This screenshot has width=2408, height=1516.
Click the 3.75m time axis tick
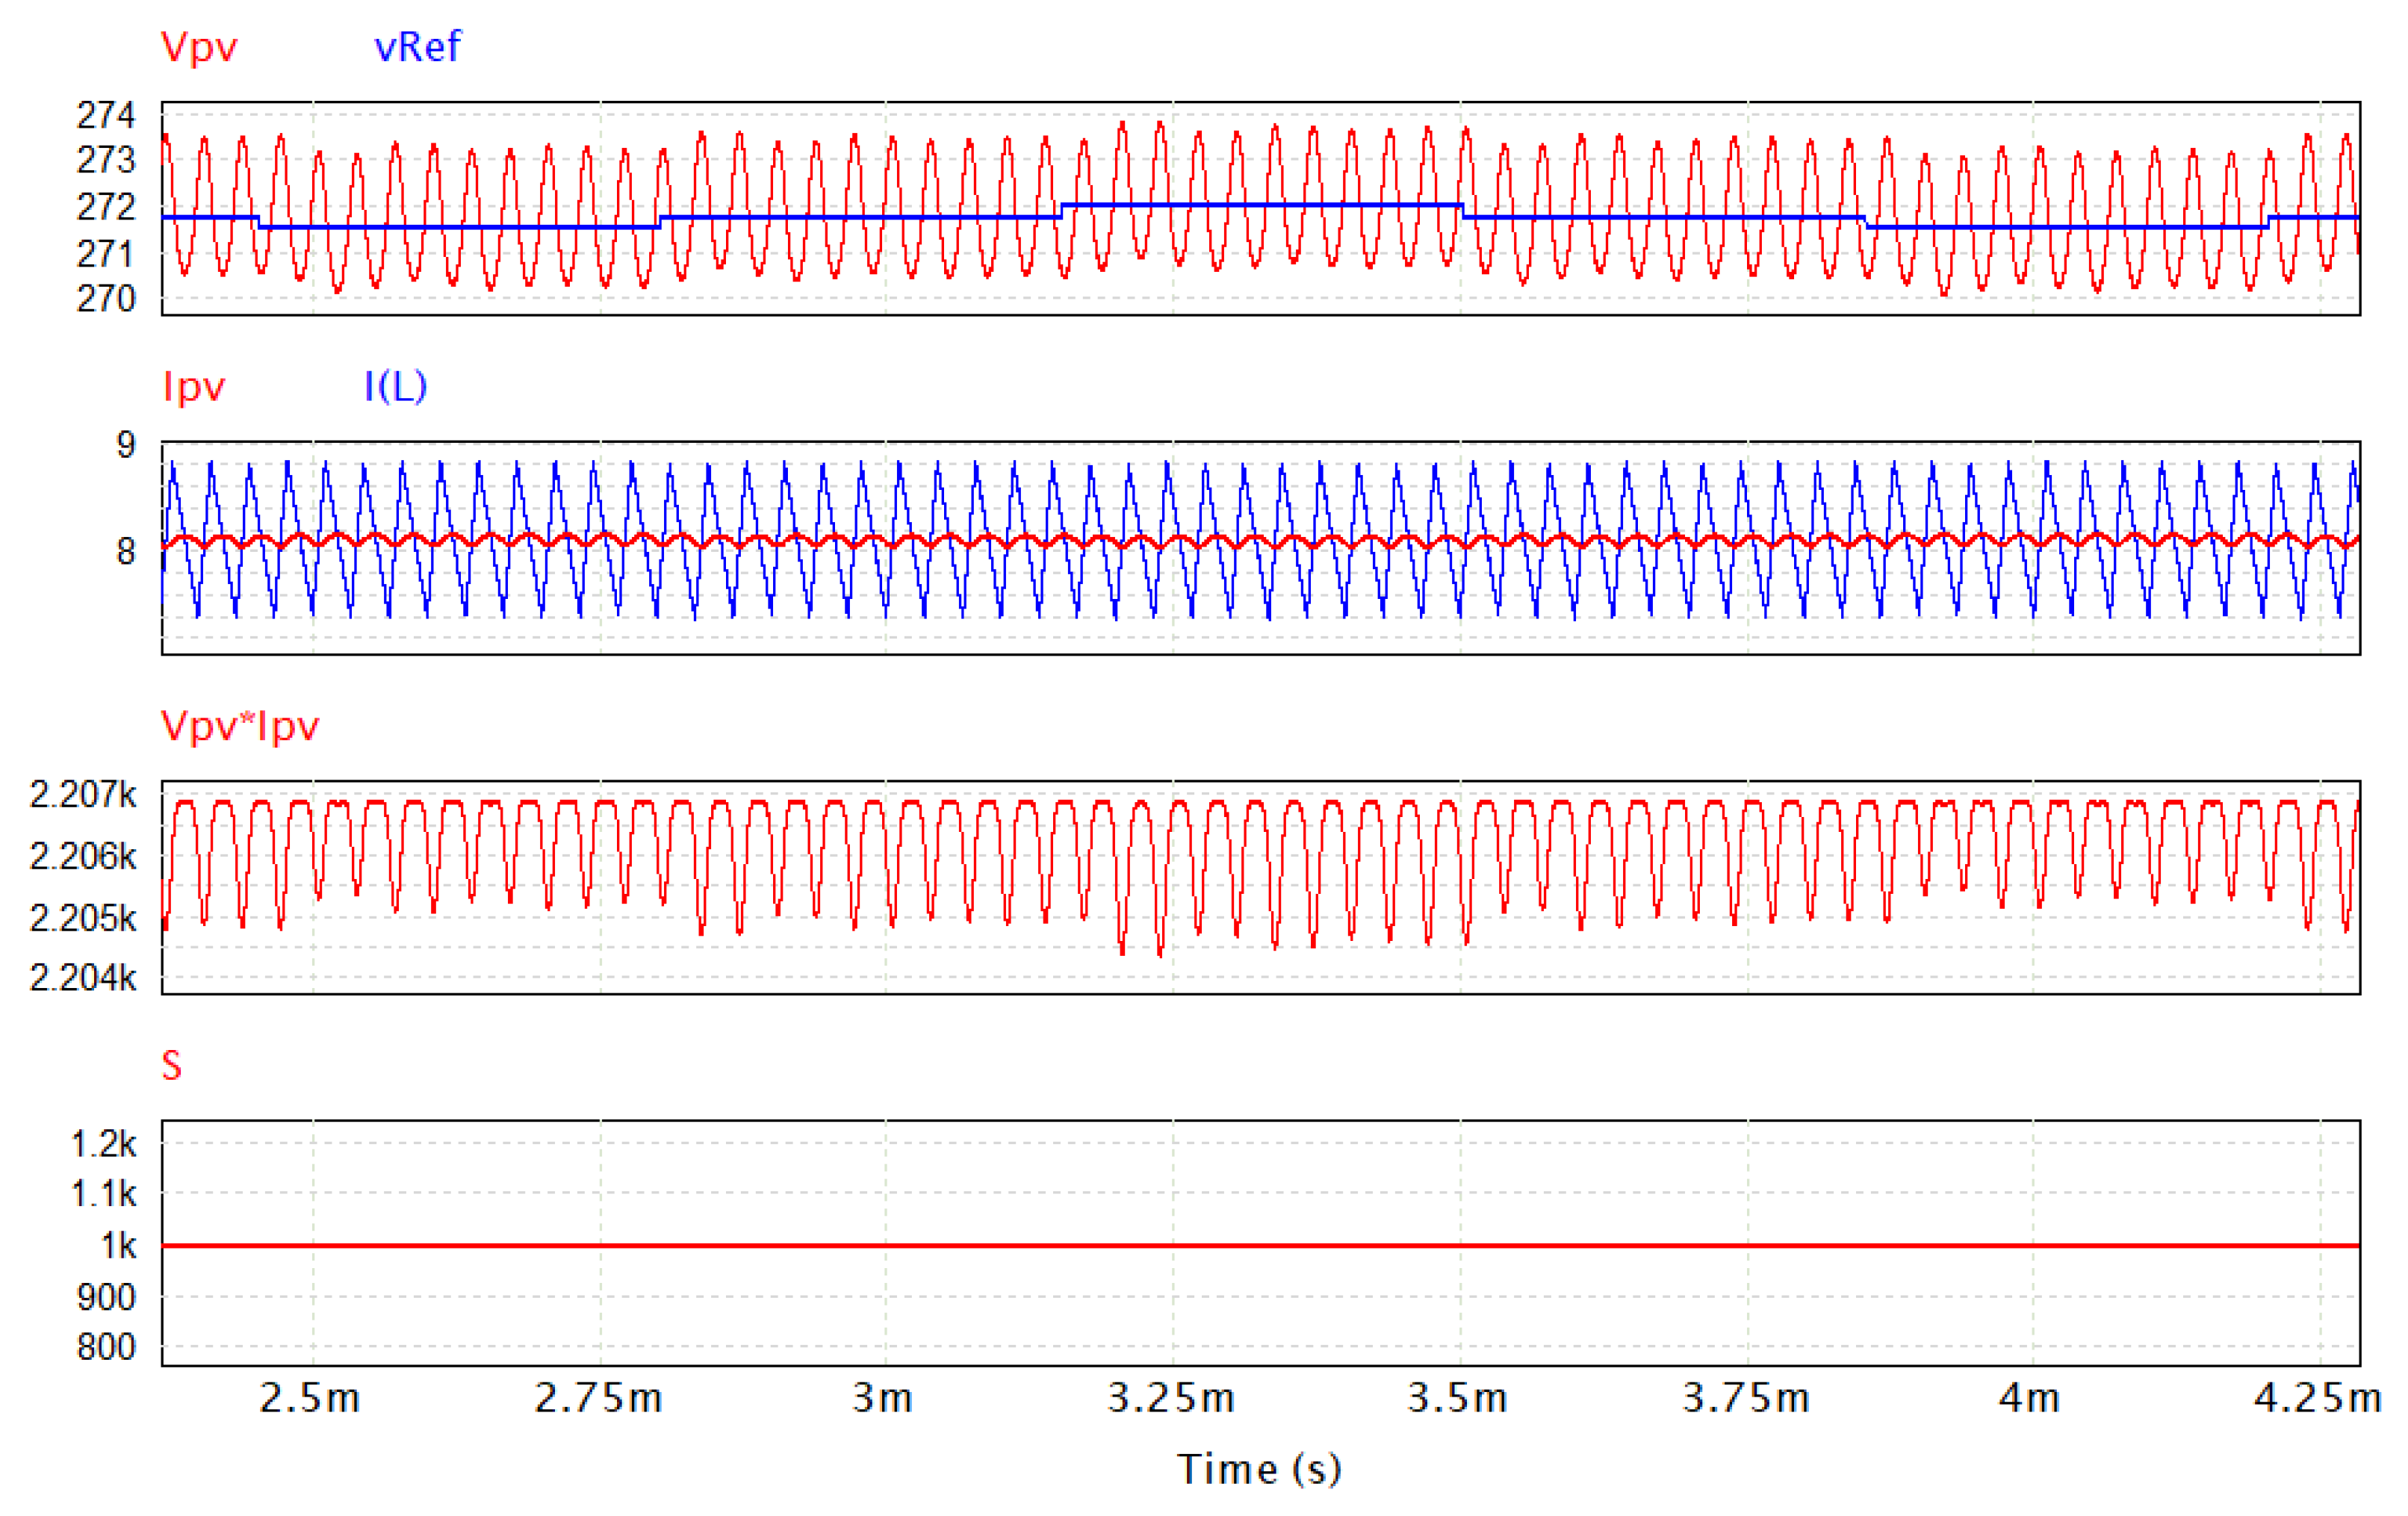tap(1746, 1397)
